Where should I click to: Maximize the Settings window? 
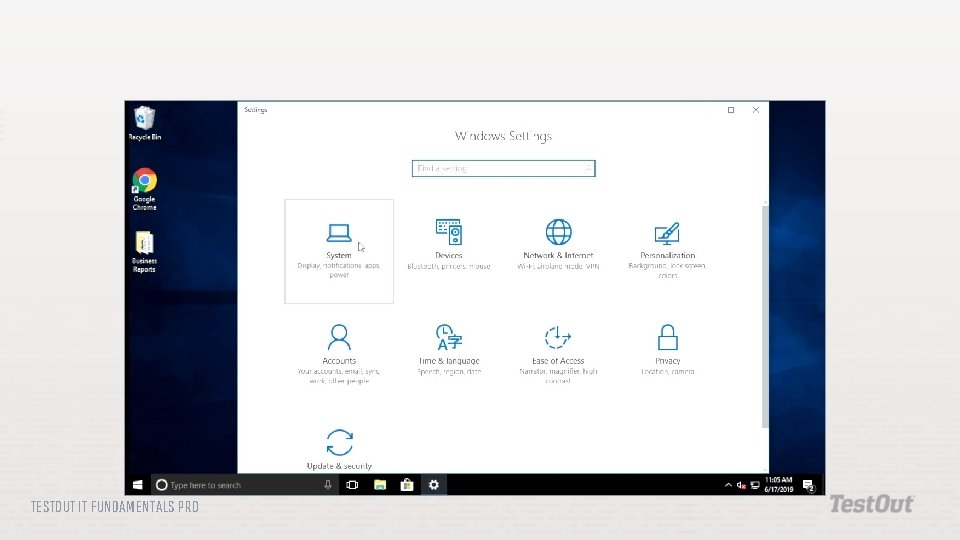click(730, 110)
